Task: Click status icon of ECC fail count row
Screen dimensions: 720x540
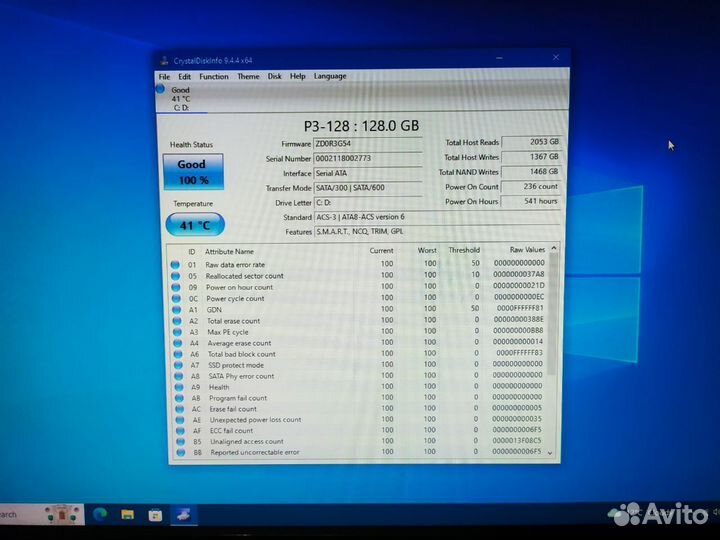Action: click(x=180, y=431)
